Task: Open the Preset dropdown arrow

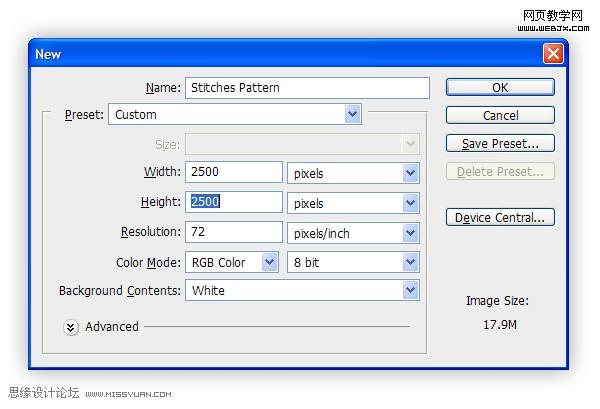Action: pos(352,114)
